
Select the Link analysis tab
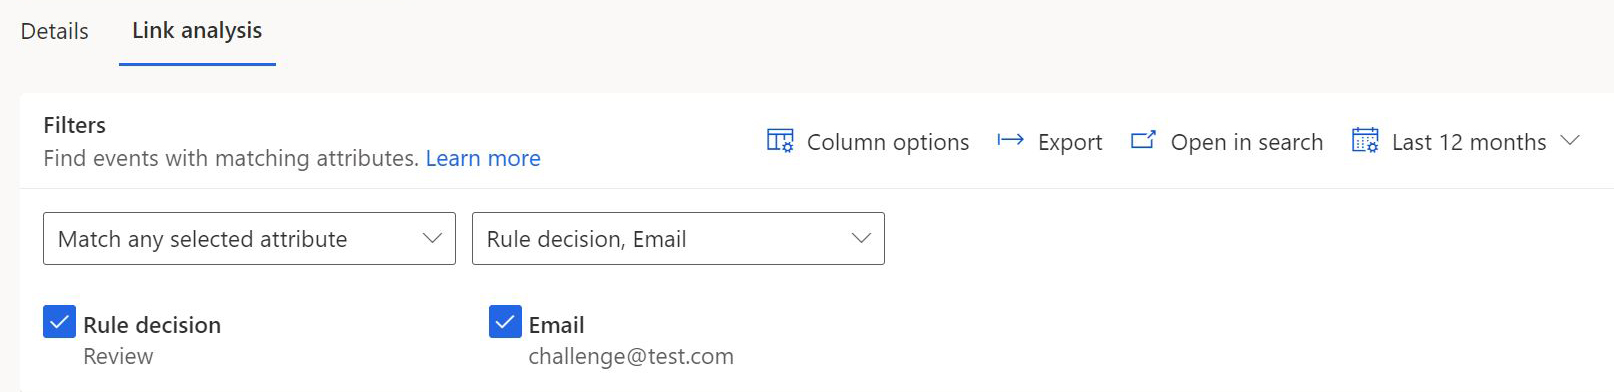pos(197,31)
